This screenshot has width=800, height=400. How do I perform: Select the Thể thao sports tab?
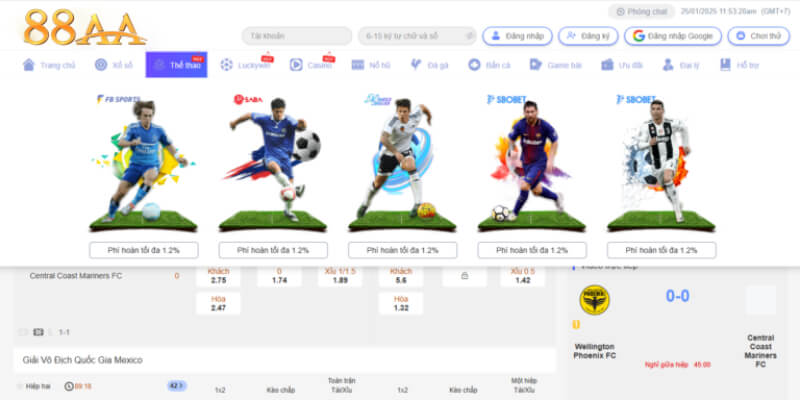(176, 65)
